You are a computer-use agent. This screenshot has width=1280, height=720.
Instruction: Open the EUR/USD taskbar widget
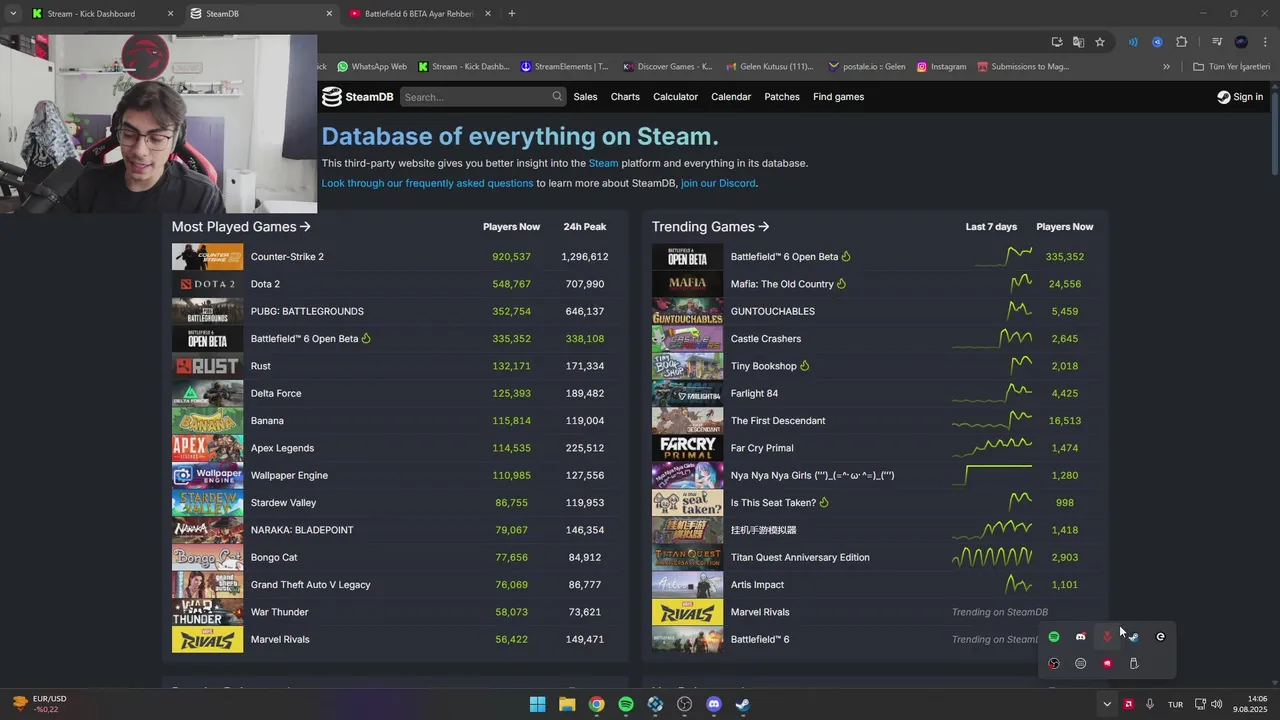40,704
